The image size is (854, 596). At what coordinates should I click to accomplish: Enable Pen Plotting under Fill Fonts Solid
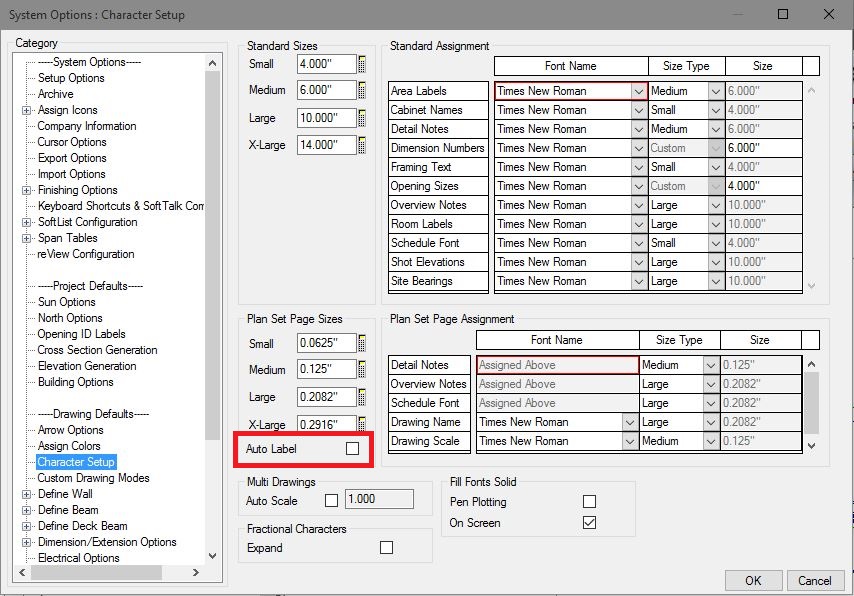click(x=589, y=501)
